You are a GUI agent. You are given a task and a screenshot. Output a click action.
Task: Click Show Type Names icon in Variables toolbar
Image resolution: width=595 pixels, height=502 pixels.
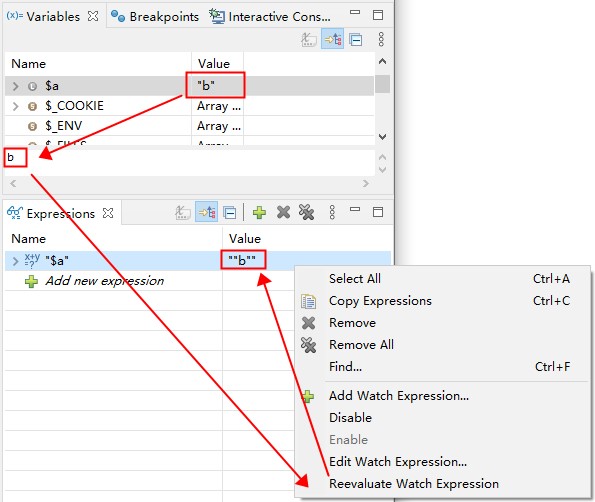point(309,39)
